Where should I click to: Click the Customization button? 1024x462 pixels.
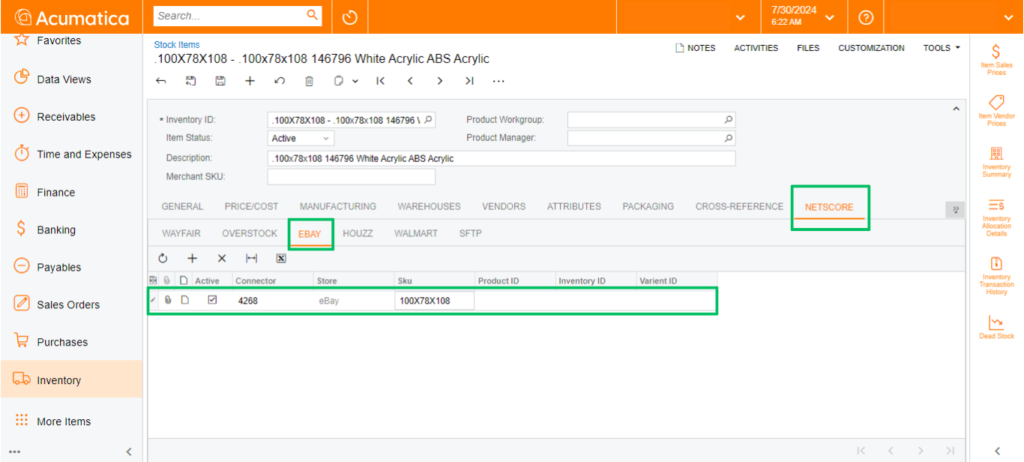coord(871,48)
